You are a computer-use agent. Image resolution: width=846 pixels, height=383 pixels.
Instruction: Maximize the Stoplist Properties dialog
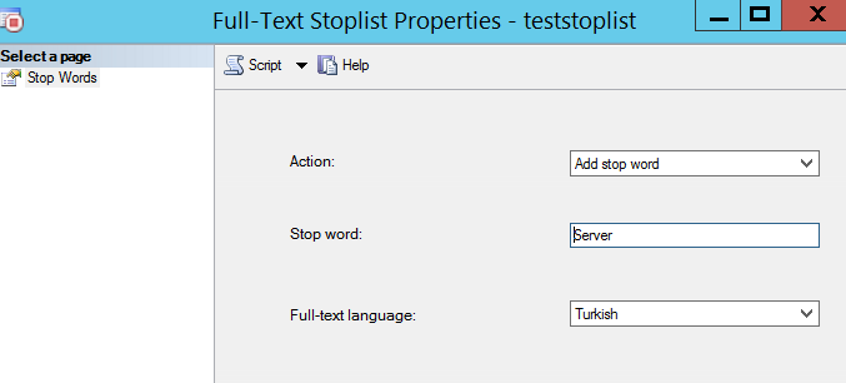coord(760,15)
